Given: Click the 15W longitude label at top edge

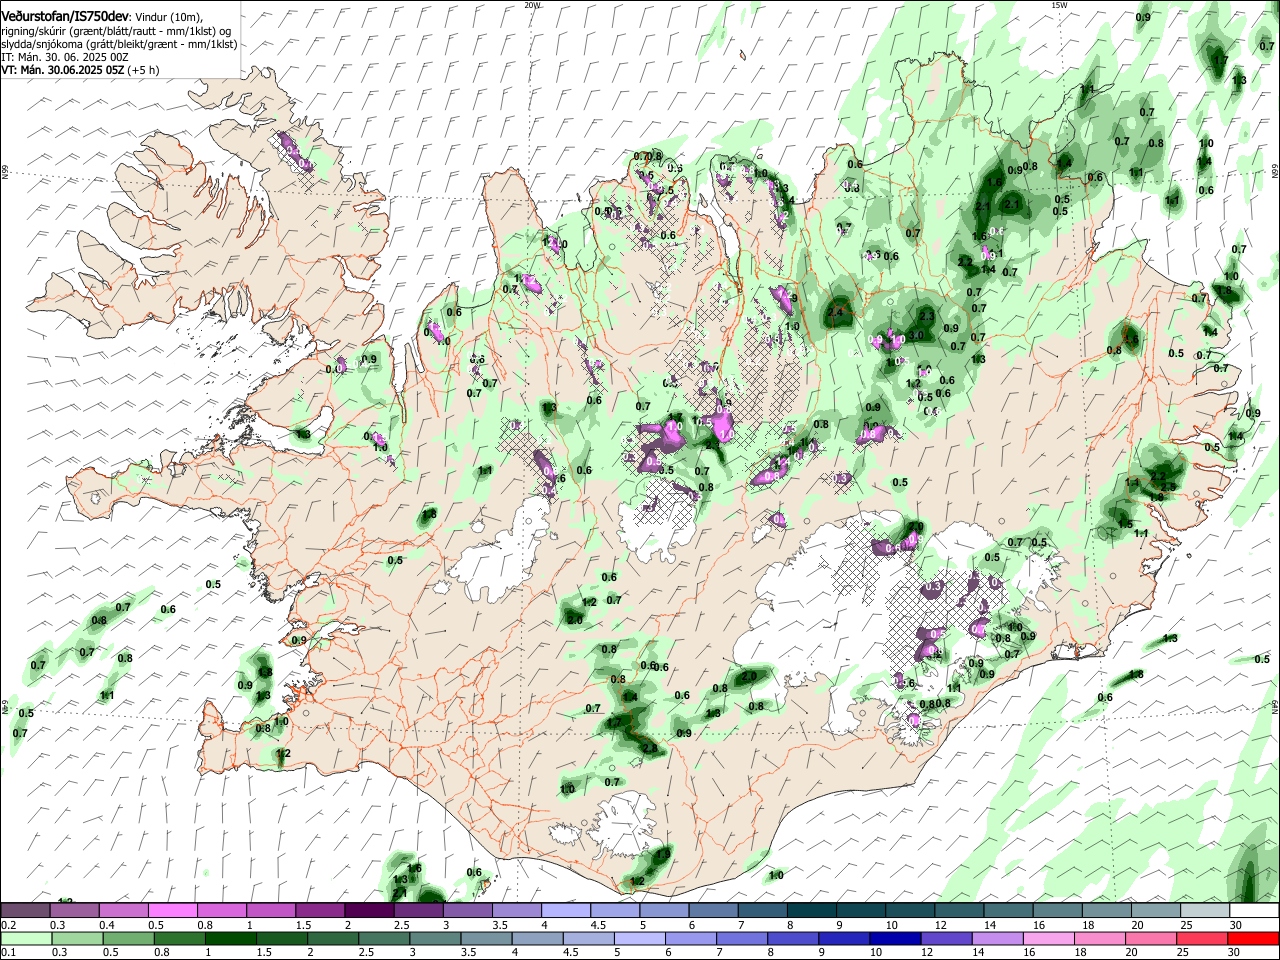Looking at the screenshot, I should coord(1059,5).
